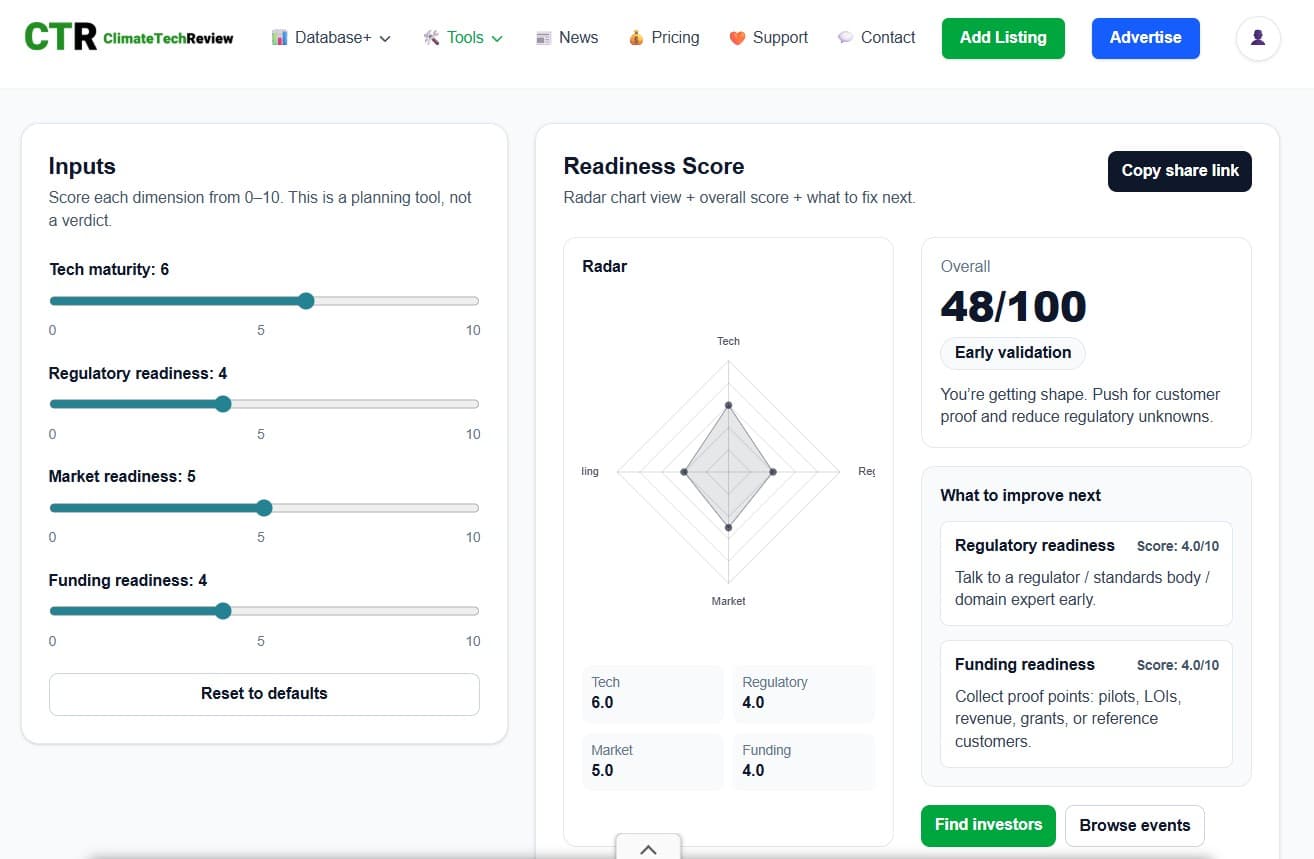Click the Pricing money bag icon

tap(636, 38)
